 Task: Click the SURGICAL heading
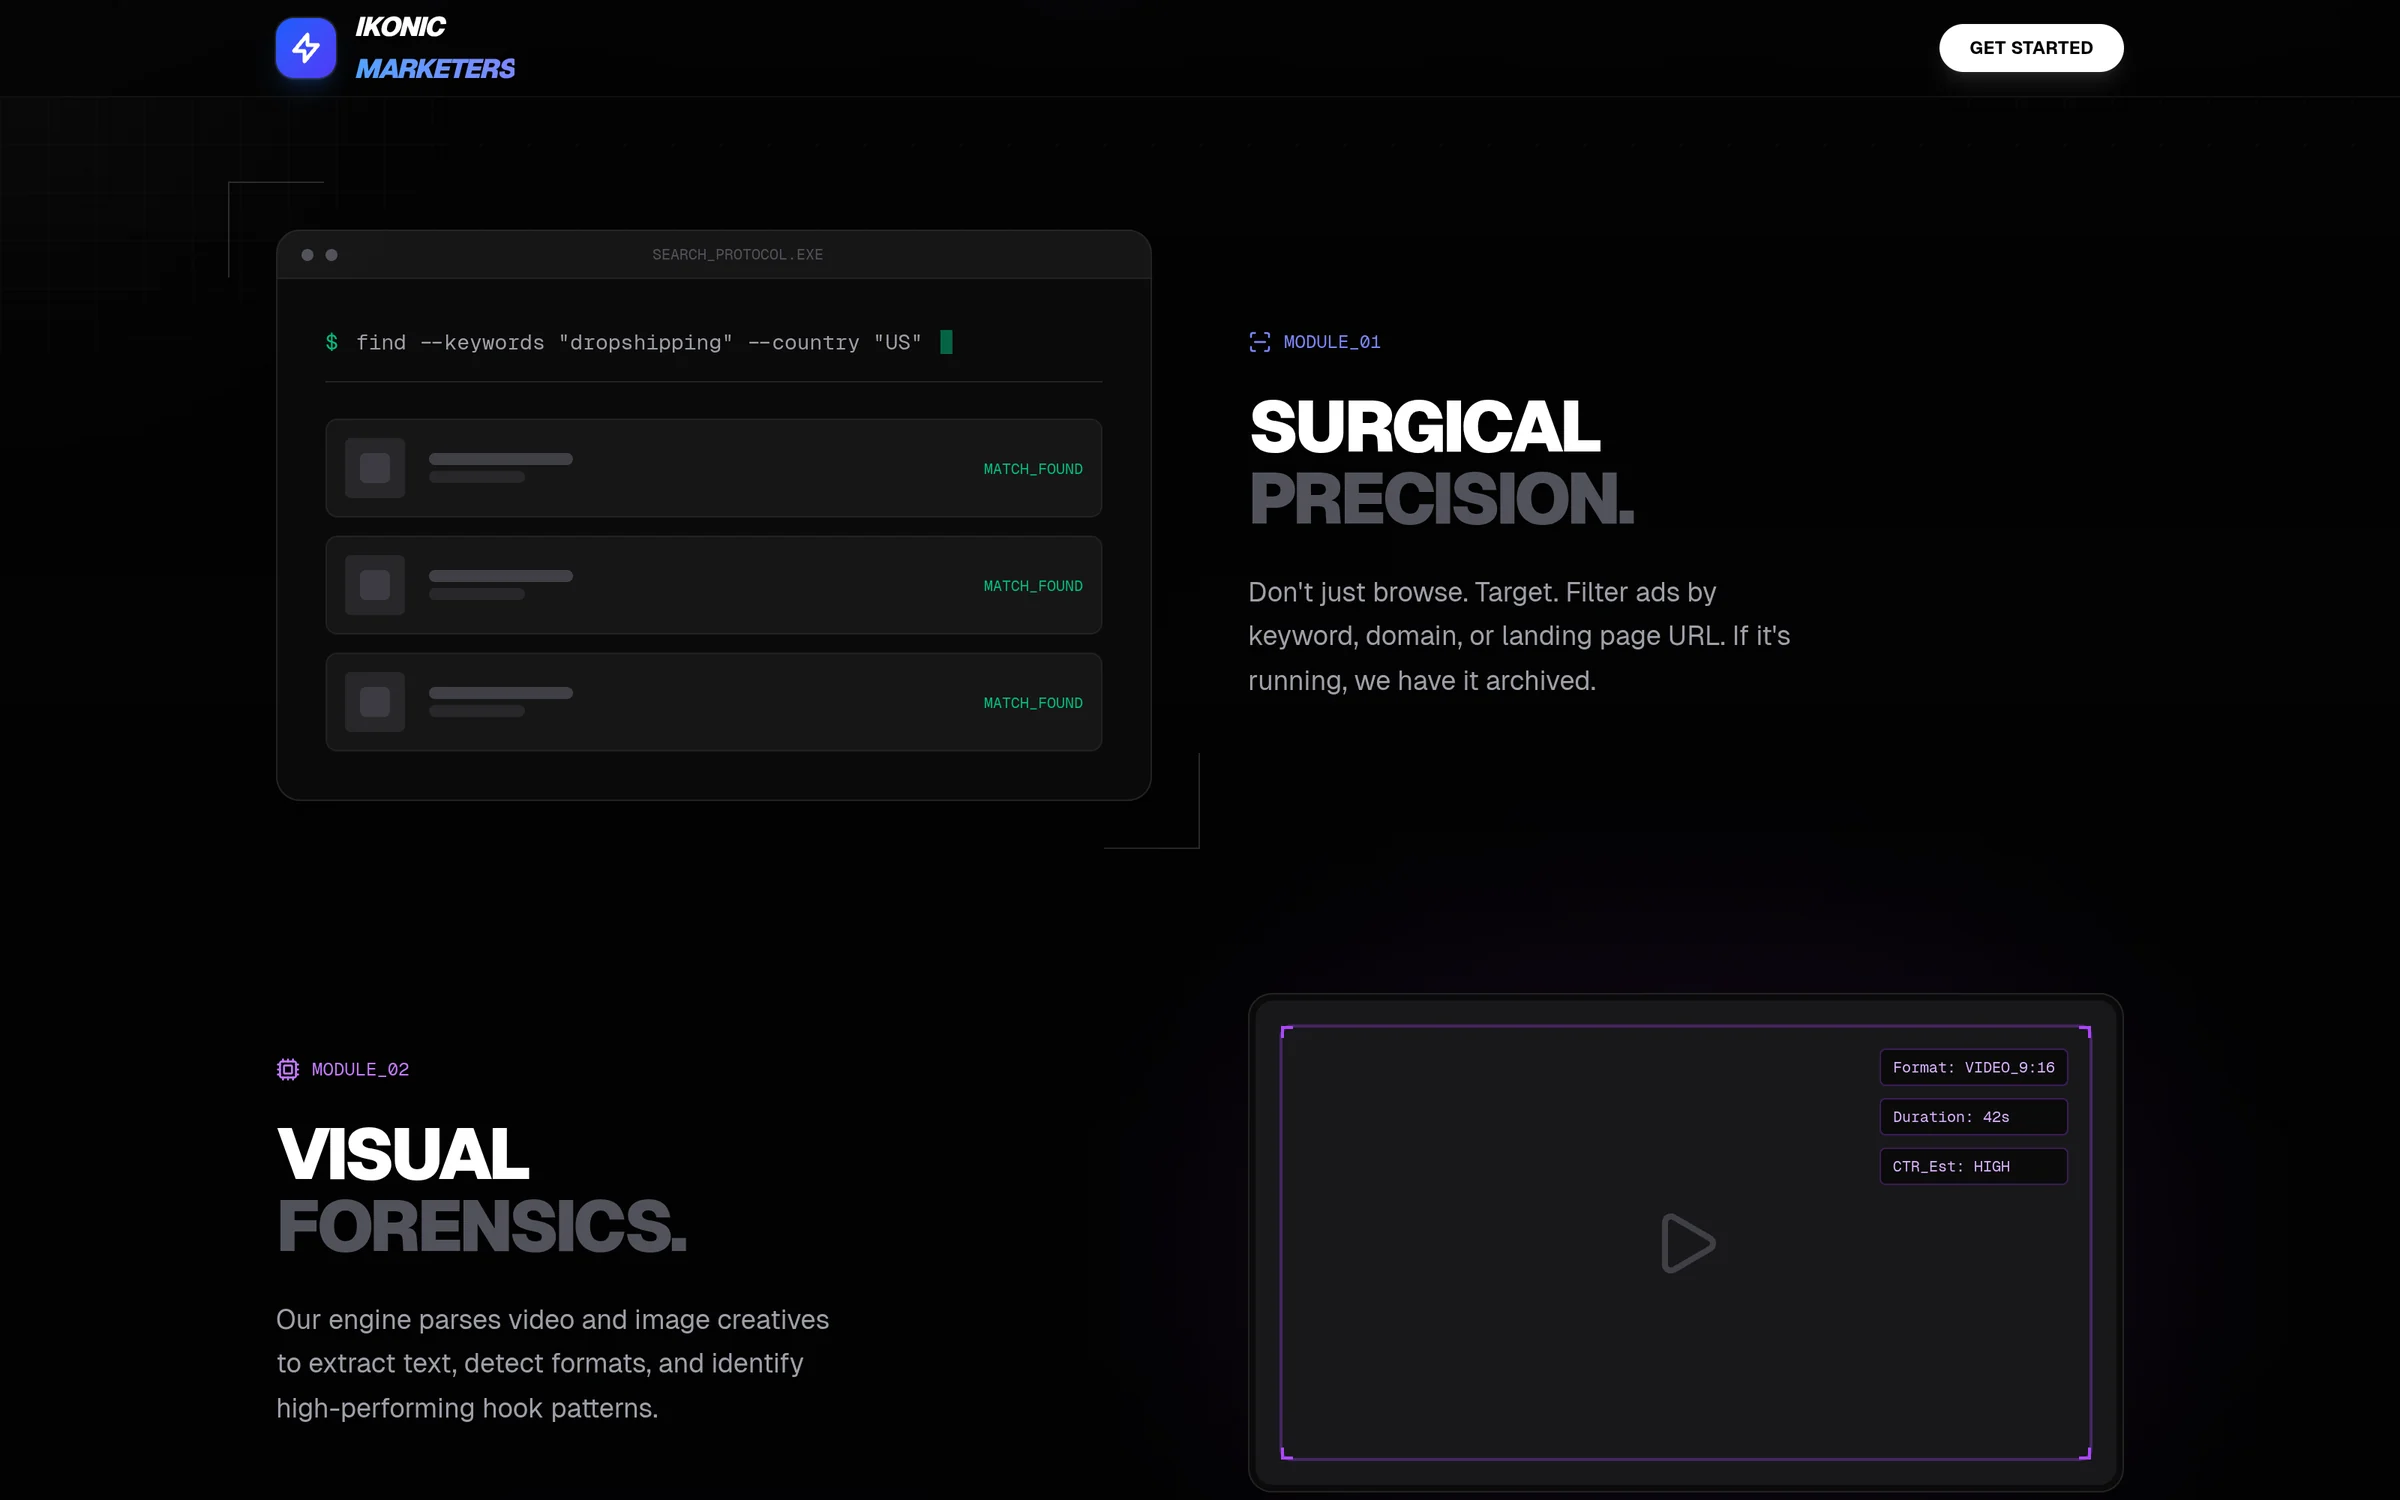1424,426
